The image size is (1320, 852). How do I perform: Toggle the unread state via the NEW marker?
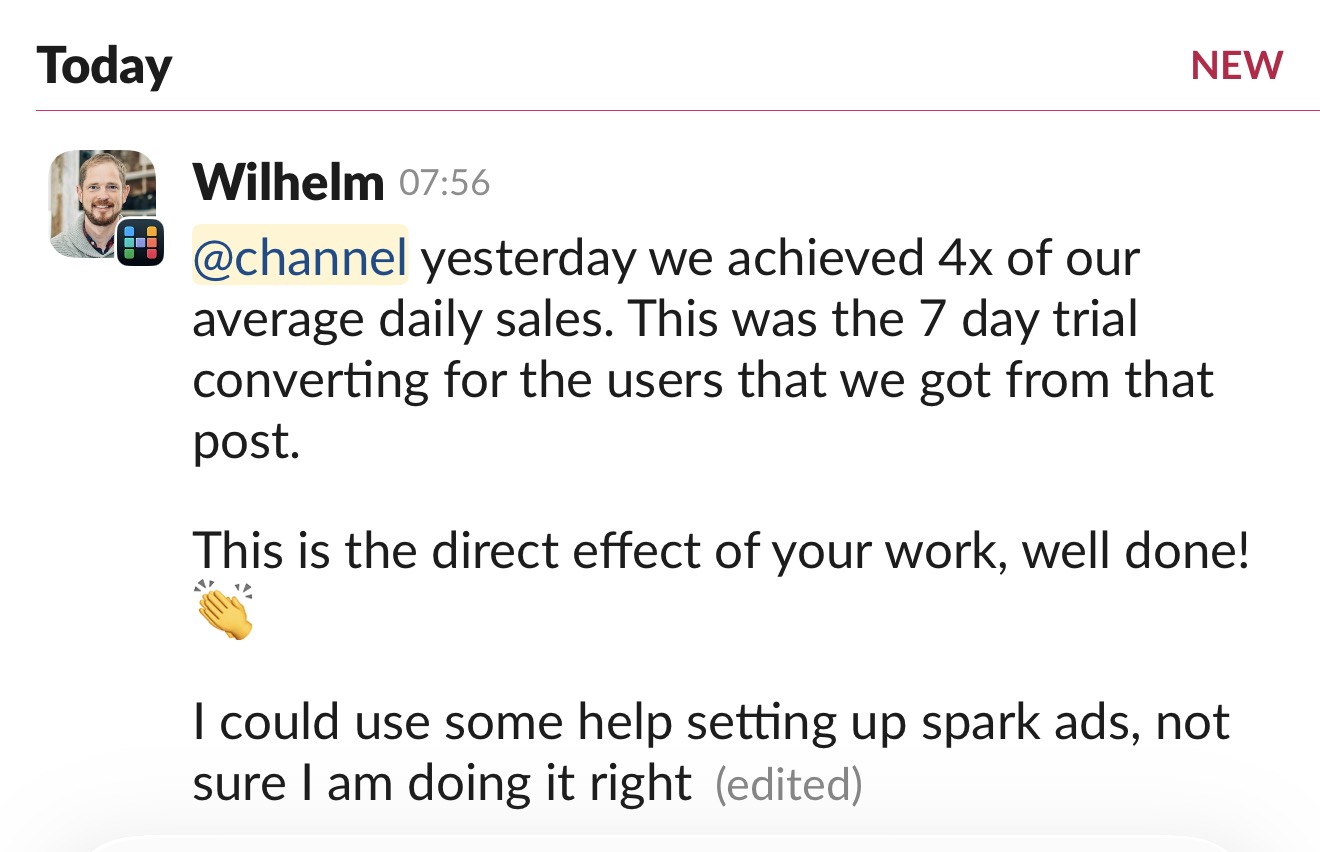point(1237,64)
